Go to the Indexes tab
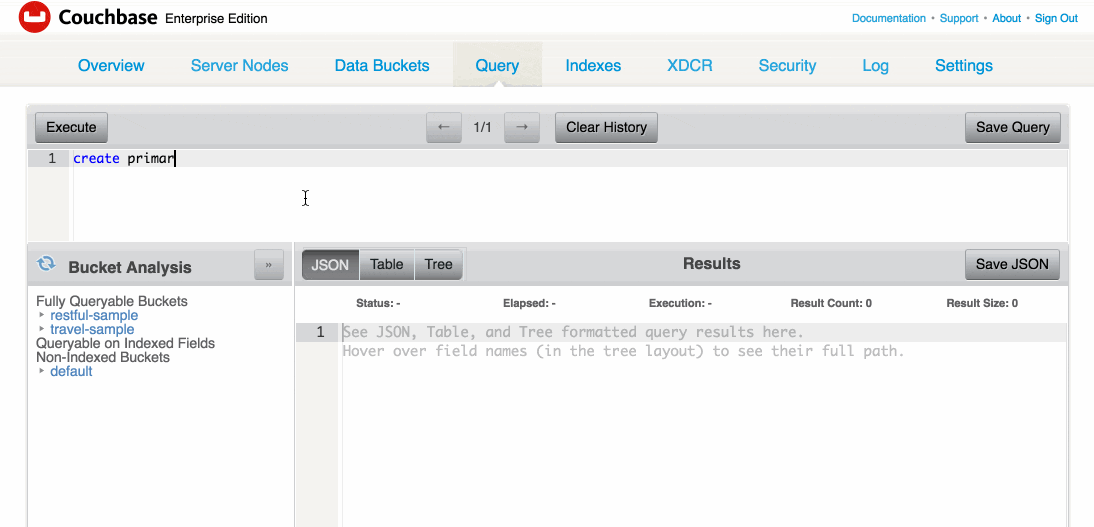 pyautogui.click(x=593, y=66)
